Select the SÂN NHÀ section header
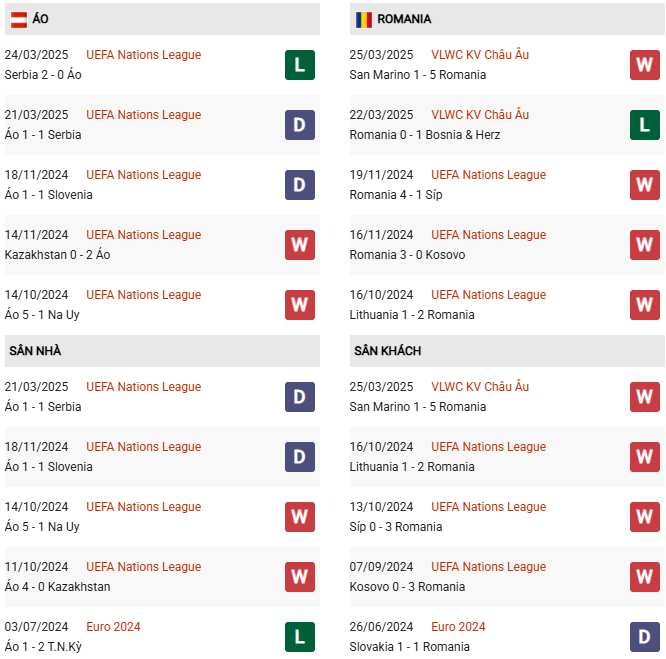Screen dimensions: 666x659 coord(36,351)
